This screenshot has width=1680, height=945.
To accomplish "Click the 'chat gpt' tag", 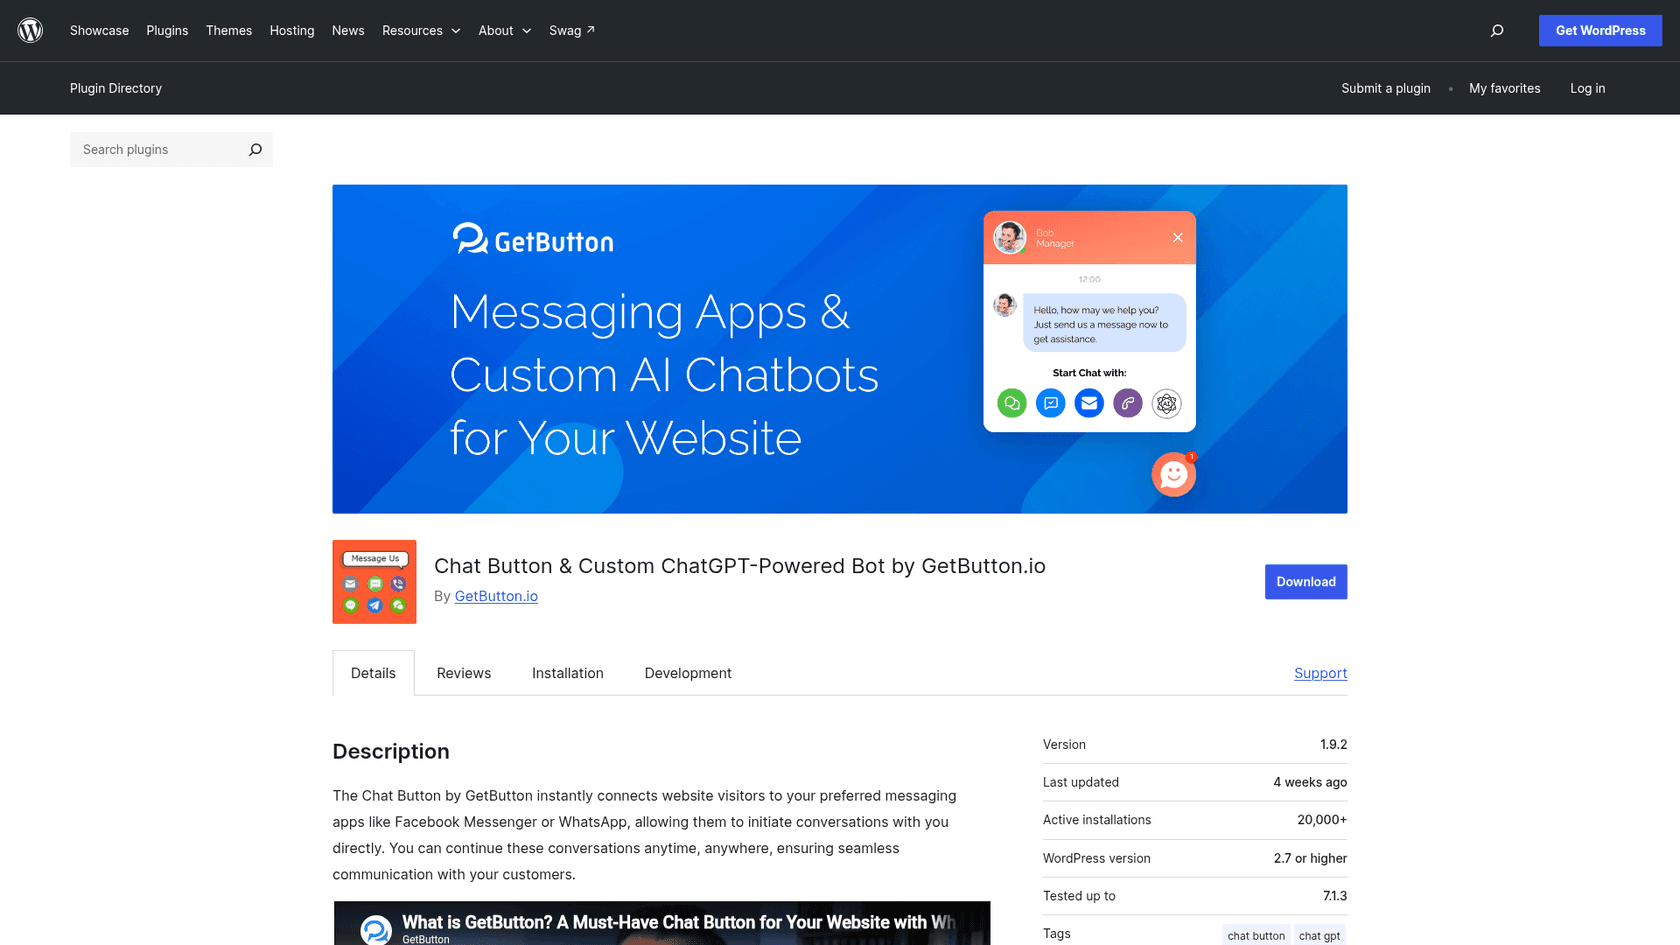I will coord(1319,936).
